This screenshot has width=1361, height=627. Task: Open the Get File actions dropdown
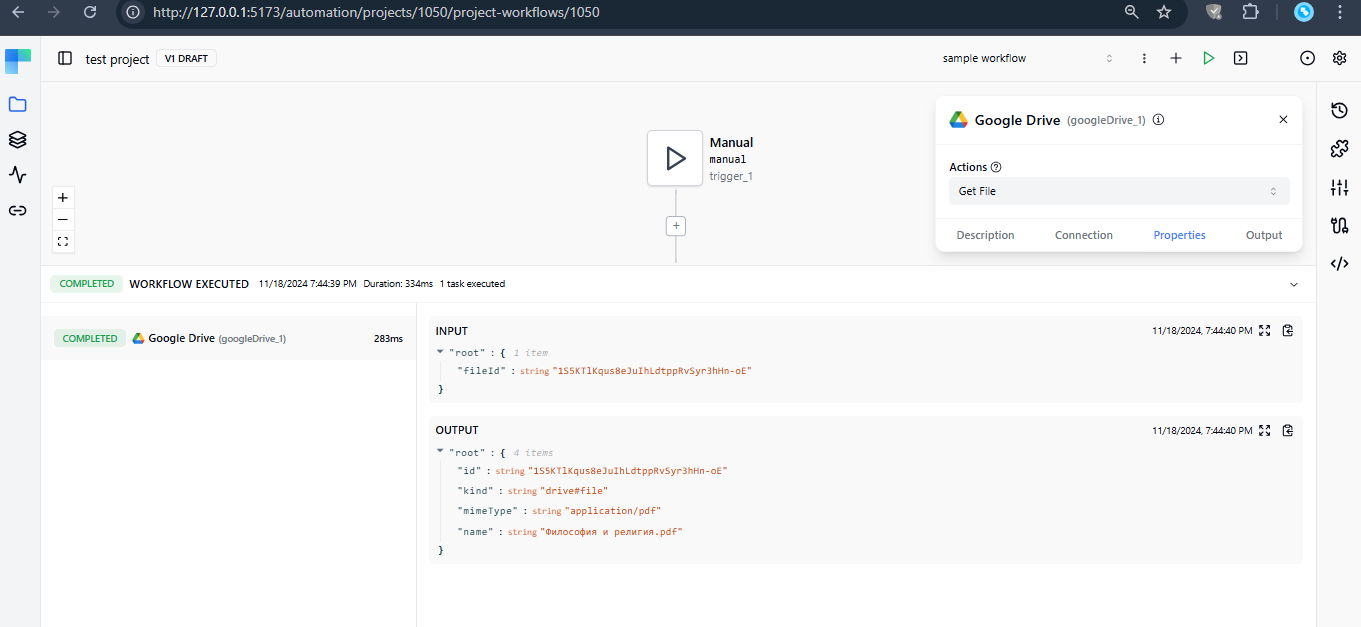[1118, 190]
